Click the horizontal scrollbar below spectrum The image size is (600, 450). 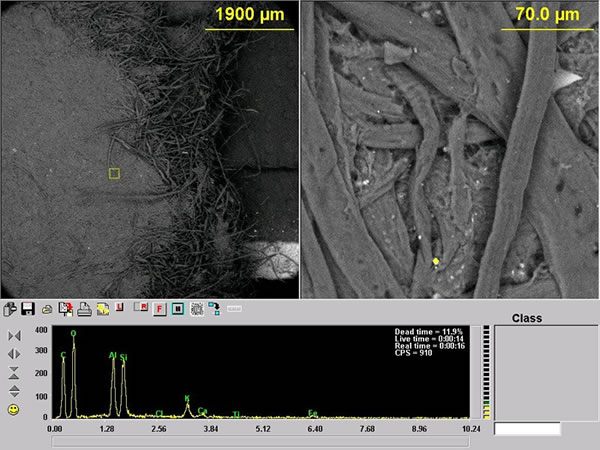pyautogui.click(x=260, y=442)
